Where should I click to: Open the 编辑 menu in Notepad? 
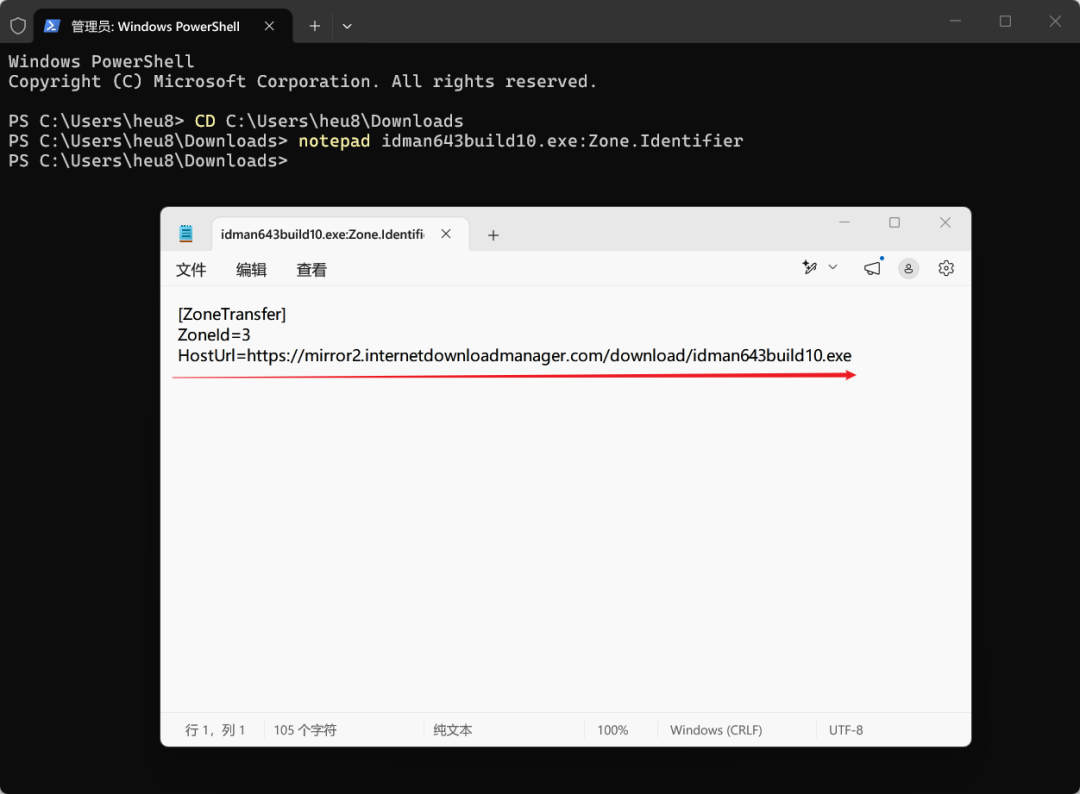pos(251,270)
